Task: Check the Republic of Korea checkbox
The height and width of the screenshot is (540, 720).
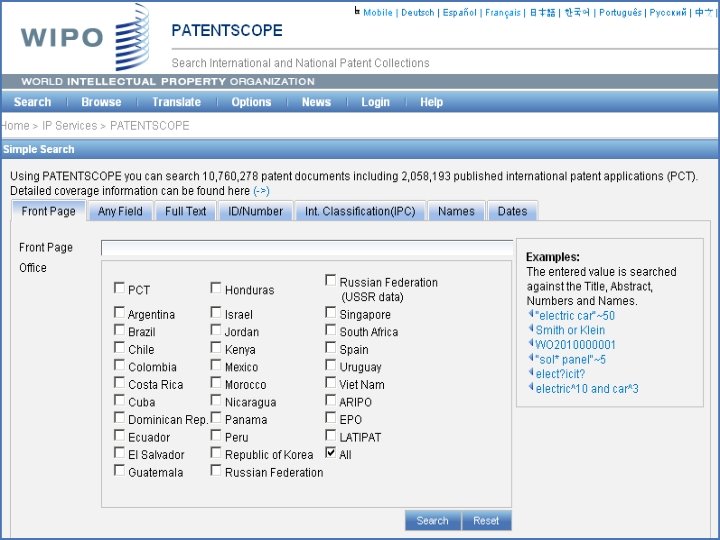Action: [216, 453]
